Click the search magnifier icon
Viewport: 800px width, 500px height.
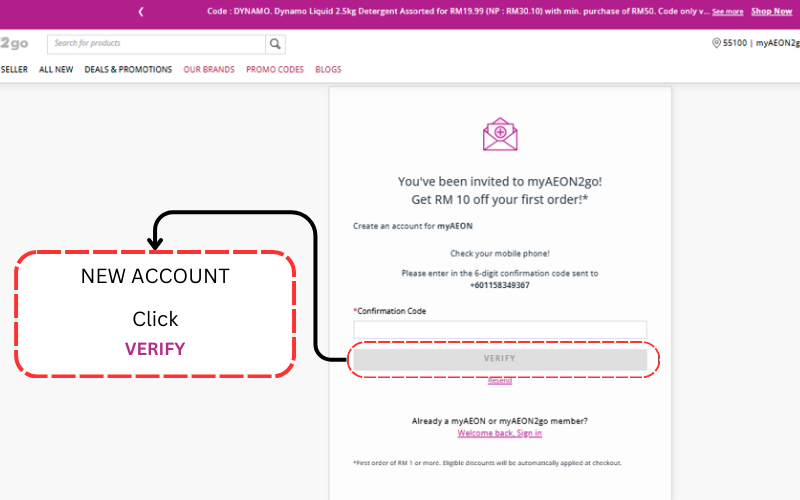pos(275,44)
